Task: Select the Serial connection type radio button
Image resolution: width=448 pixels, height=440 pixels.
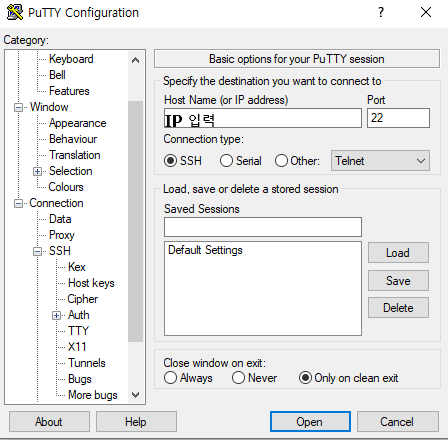Action: pos(226,161)
